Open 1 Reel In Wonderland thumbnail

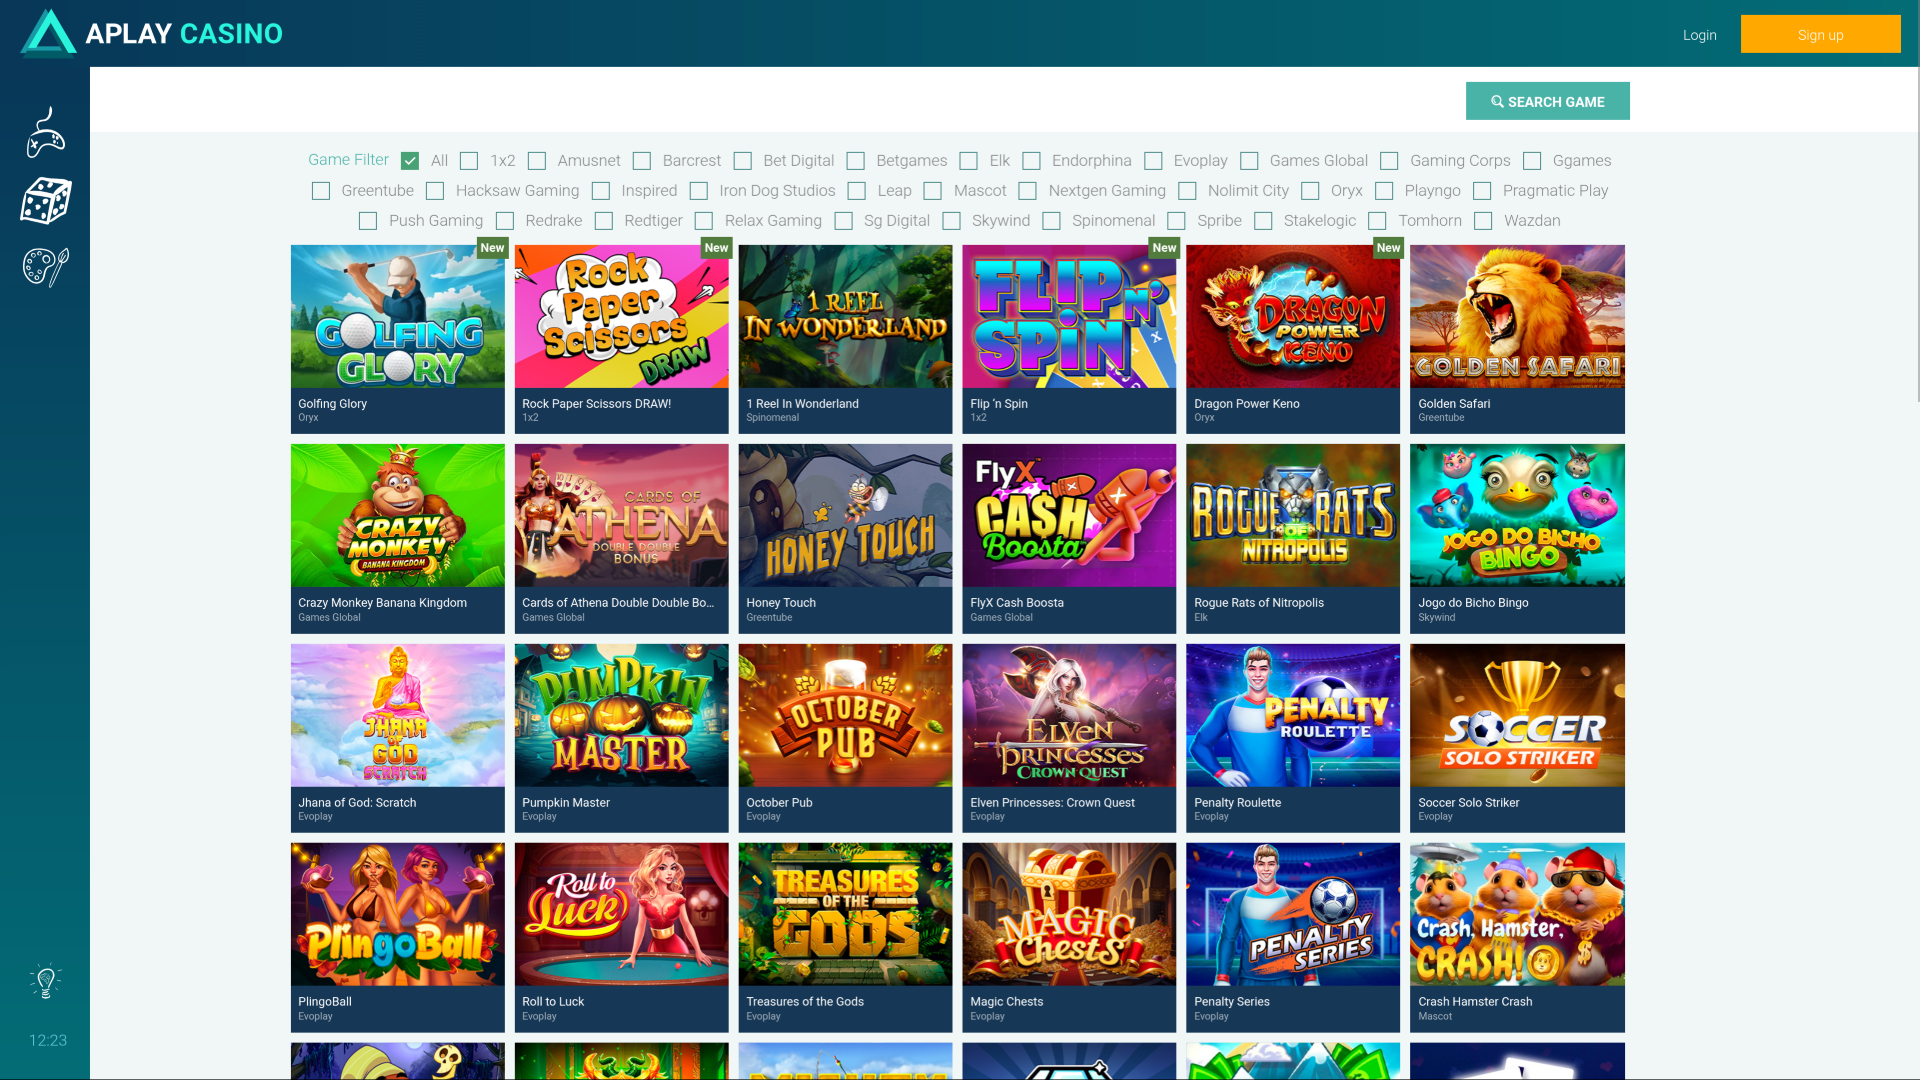(x=846, y=316)
